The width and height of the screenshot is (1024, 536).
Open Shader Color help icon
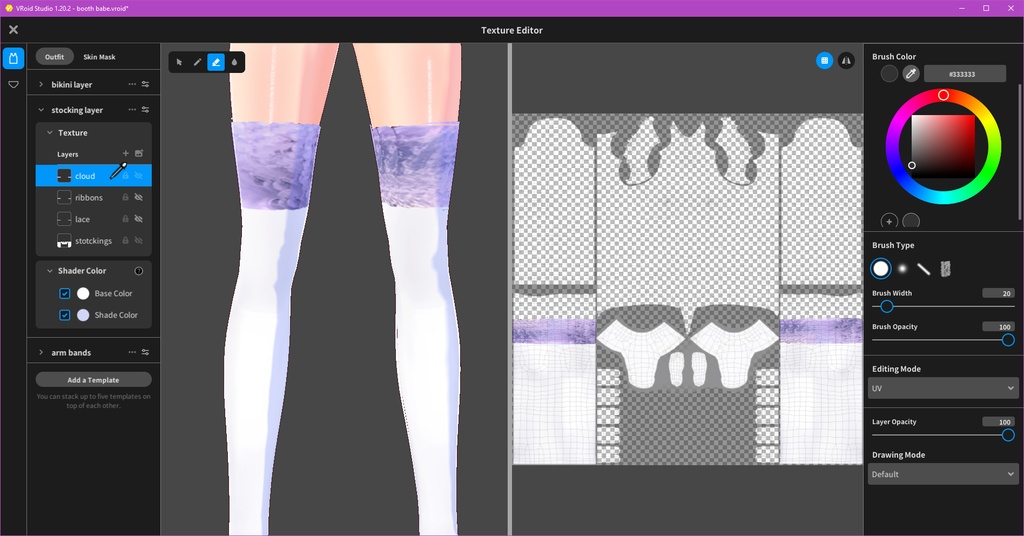pyautogui.click(x=138, y=271)
